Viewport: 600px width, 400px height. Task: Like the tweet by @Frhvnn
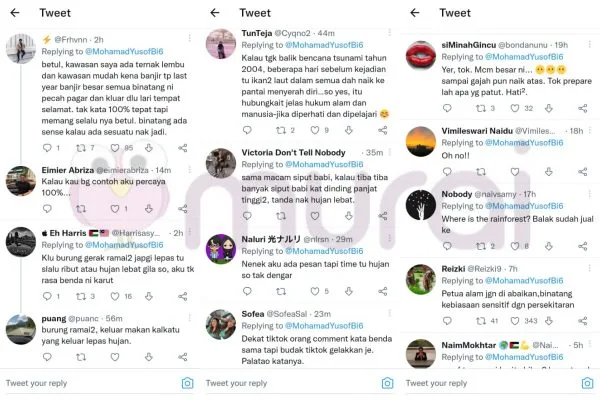pyautogui.click(x=115, y=148)
